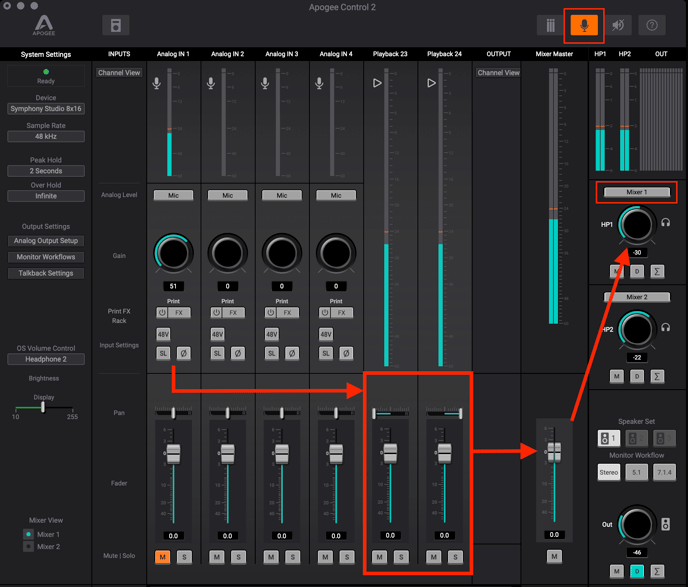
Task: Open FX rack on Analog IN 1
Action: click(x=179, y=313)
